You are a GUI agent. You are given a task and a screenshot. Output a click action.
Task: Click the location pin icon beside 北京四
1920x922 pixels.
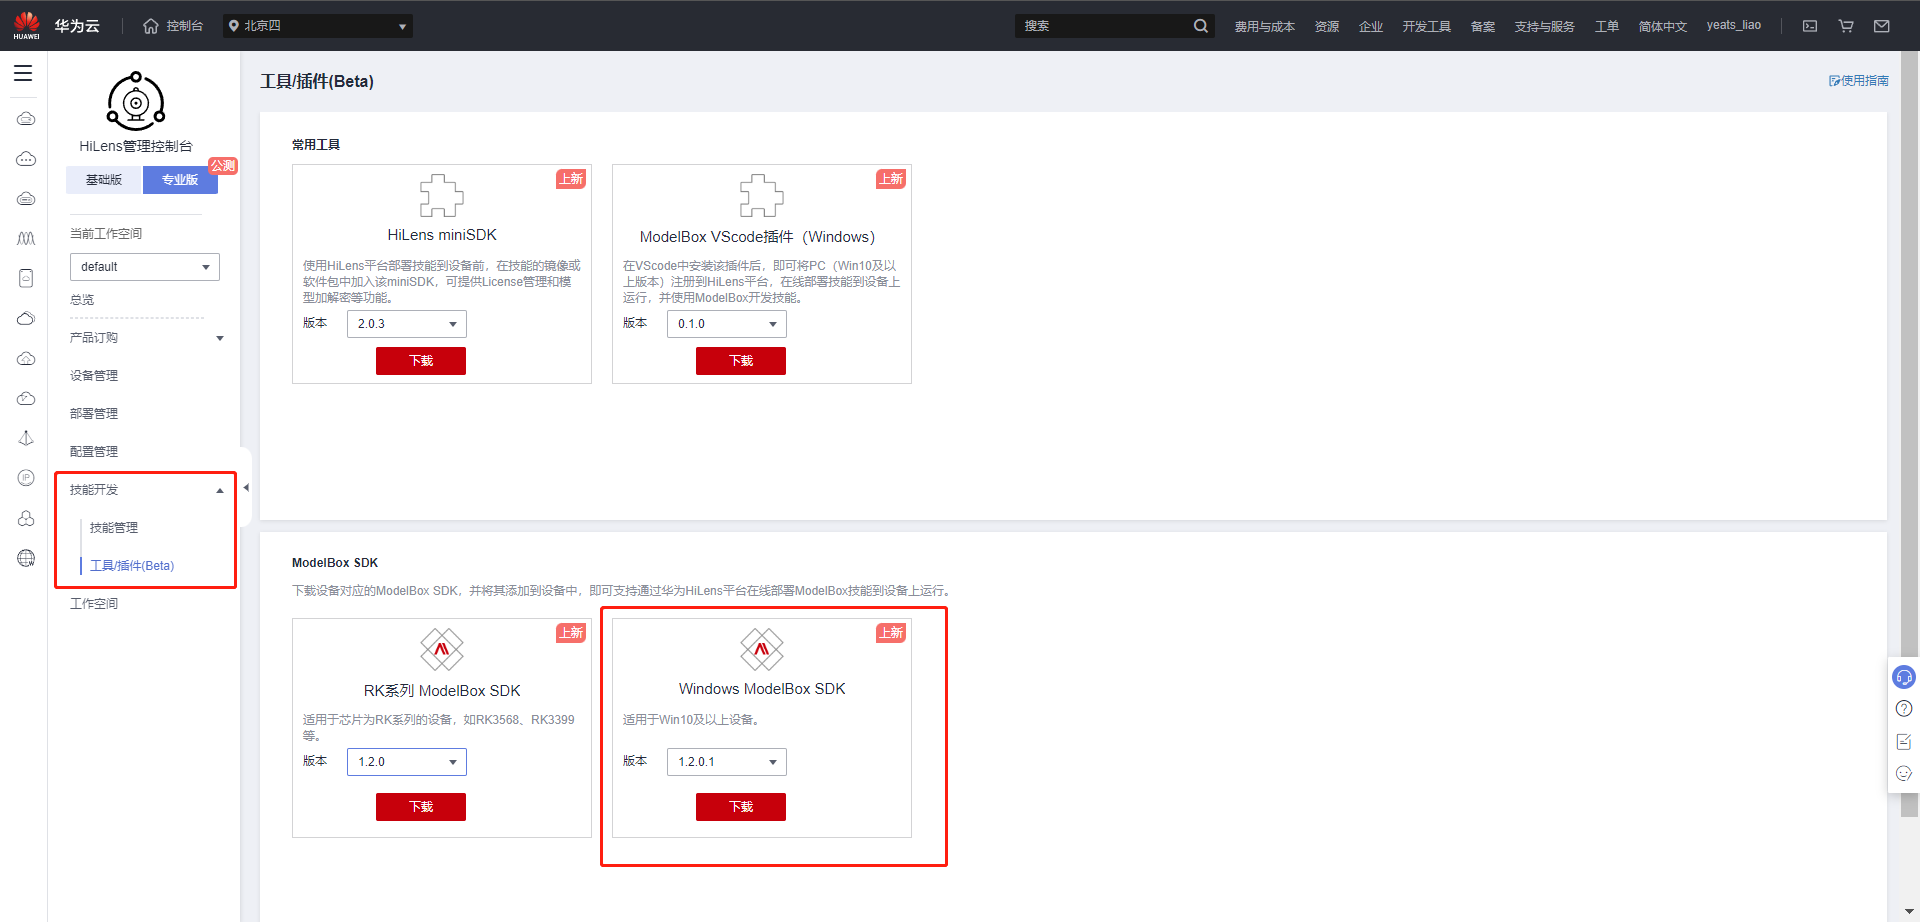(x=233, y=26)
